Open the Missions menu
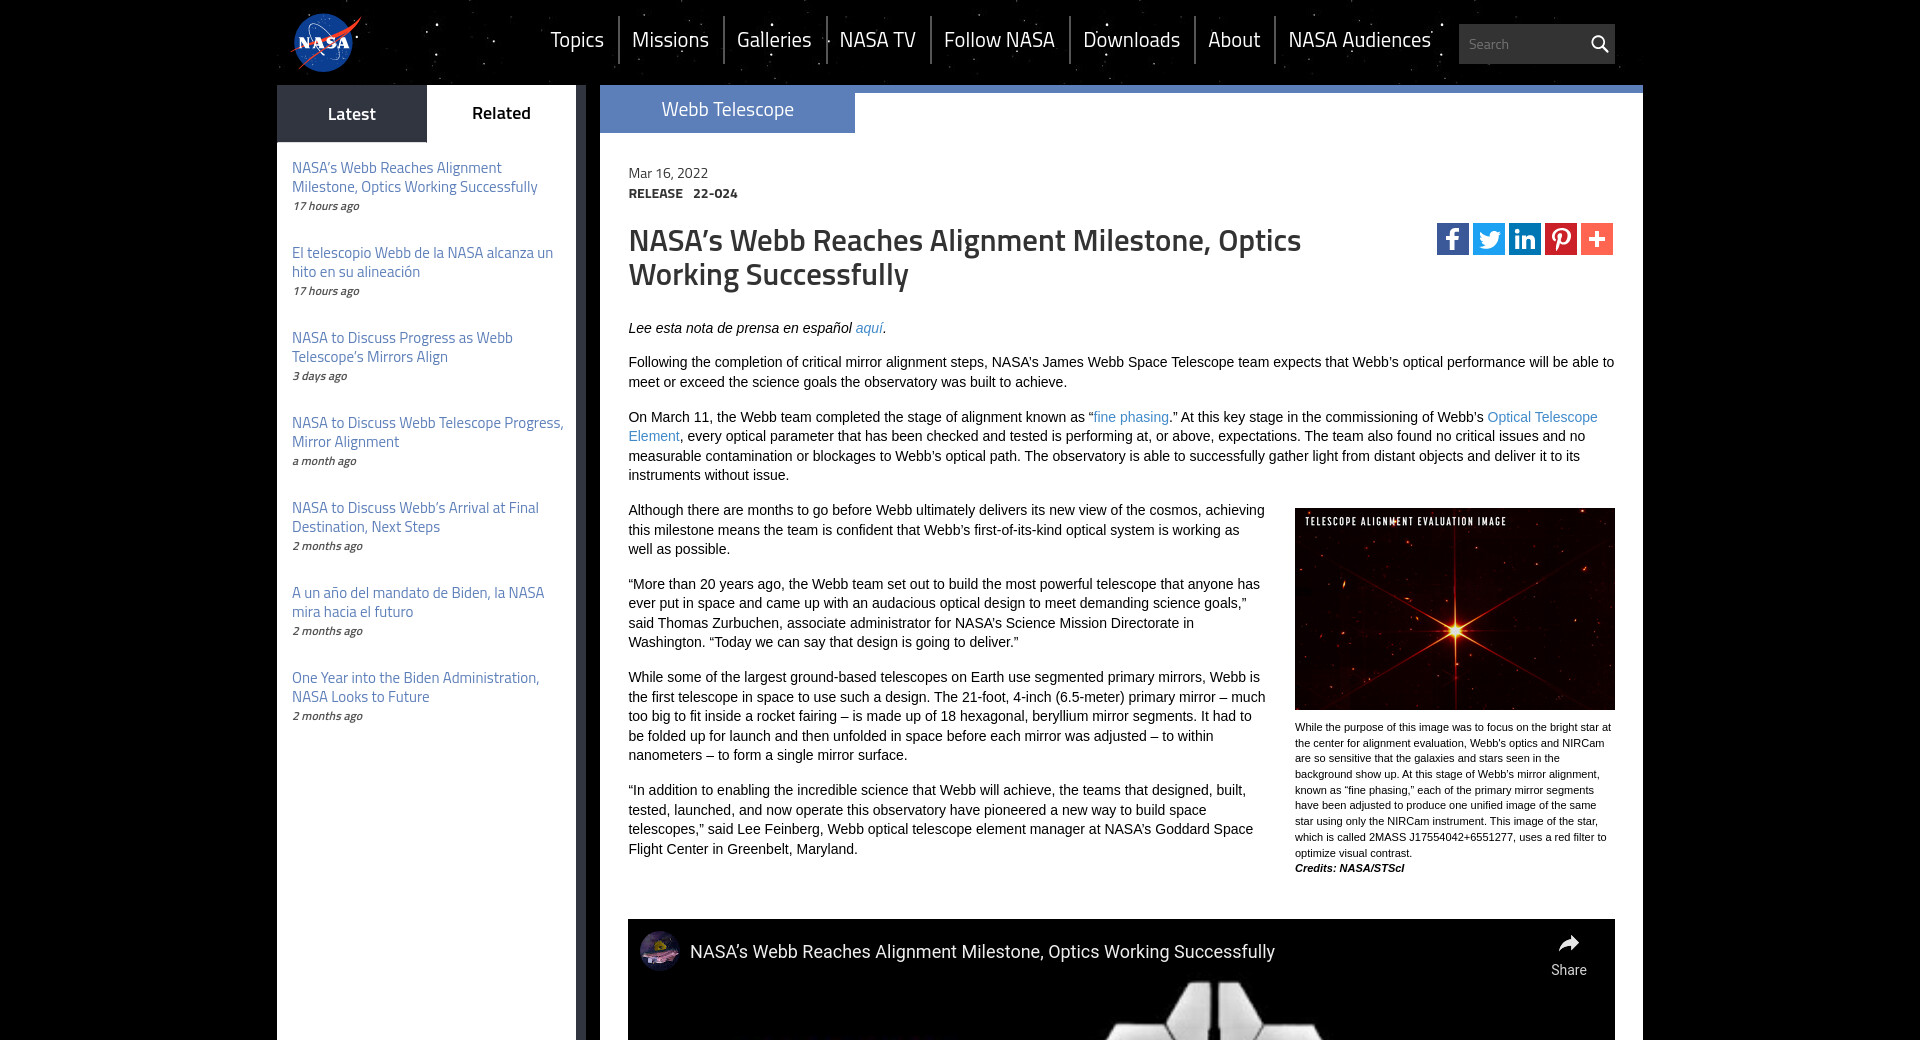 tap(670, 40)
